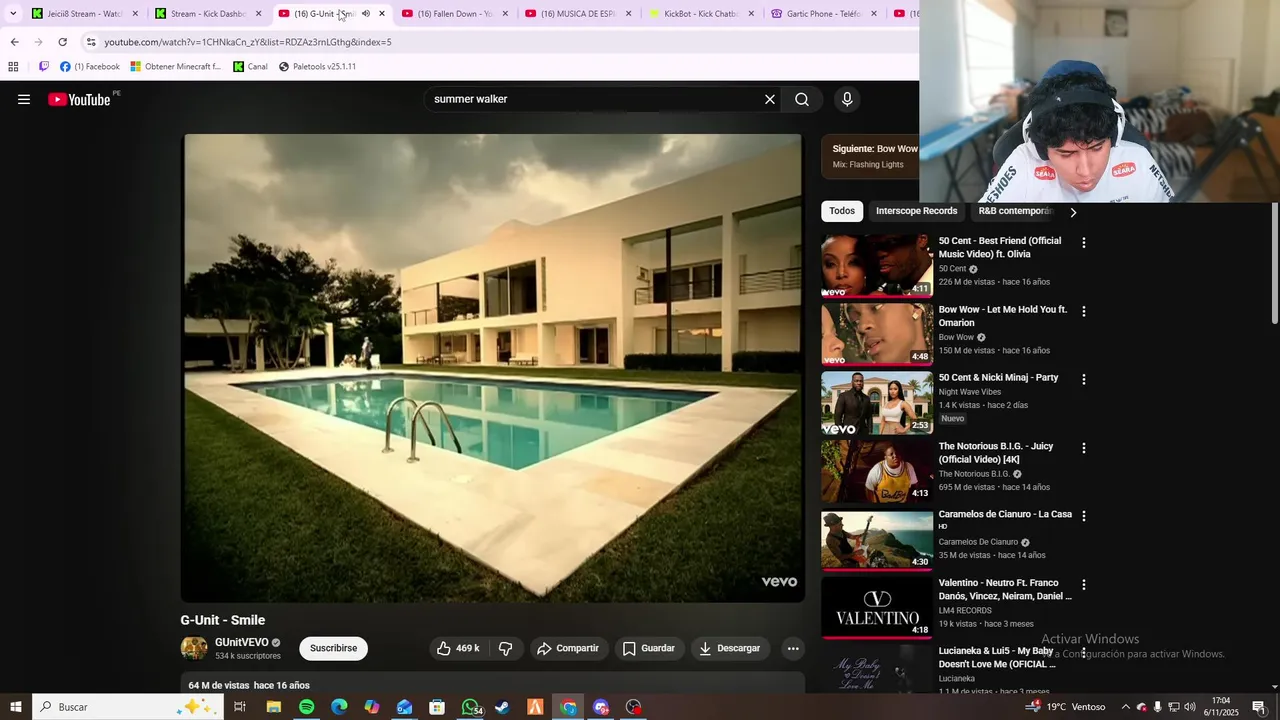Click the page vertical scrollbar
The height and width of the screenshot is (720, 1280).
[x=1275, y=262]
